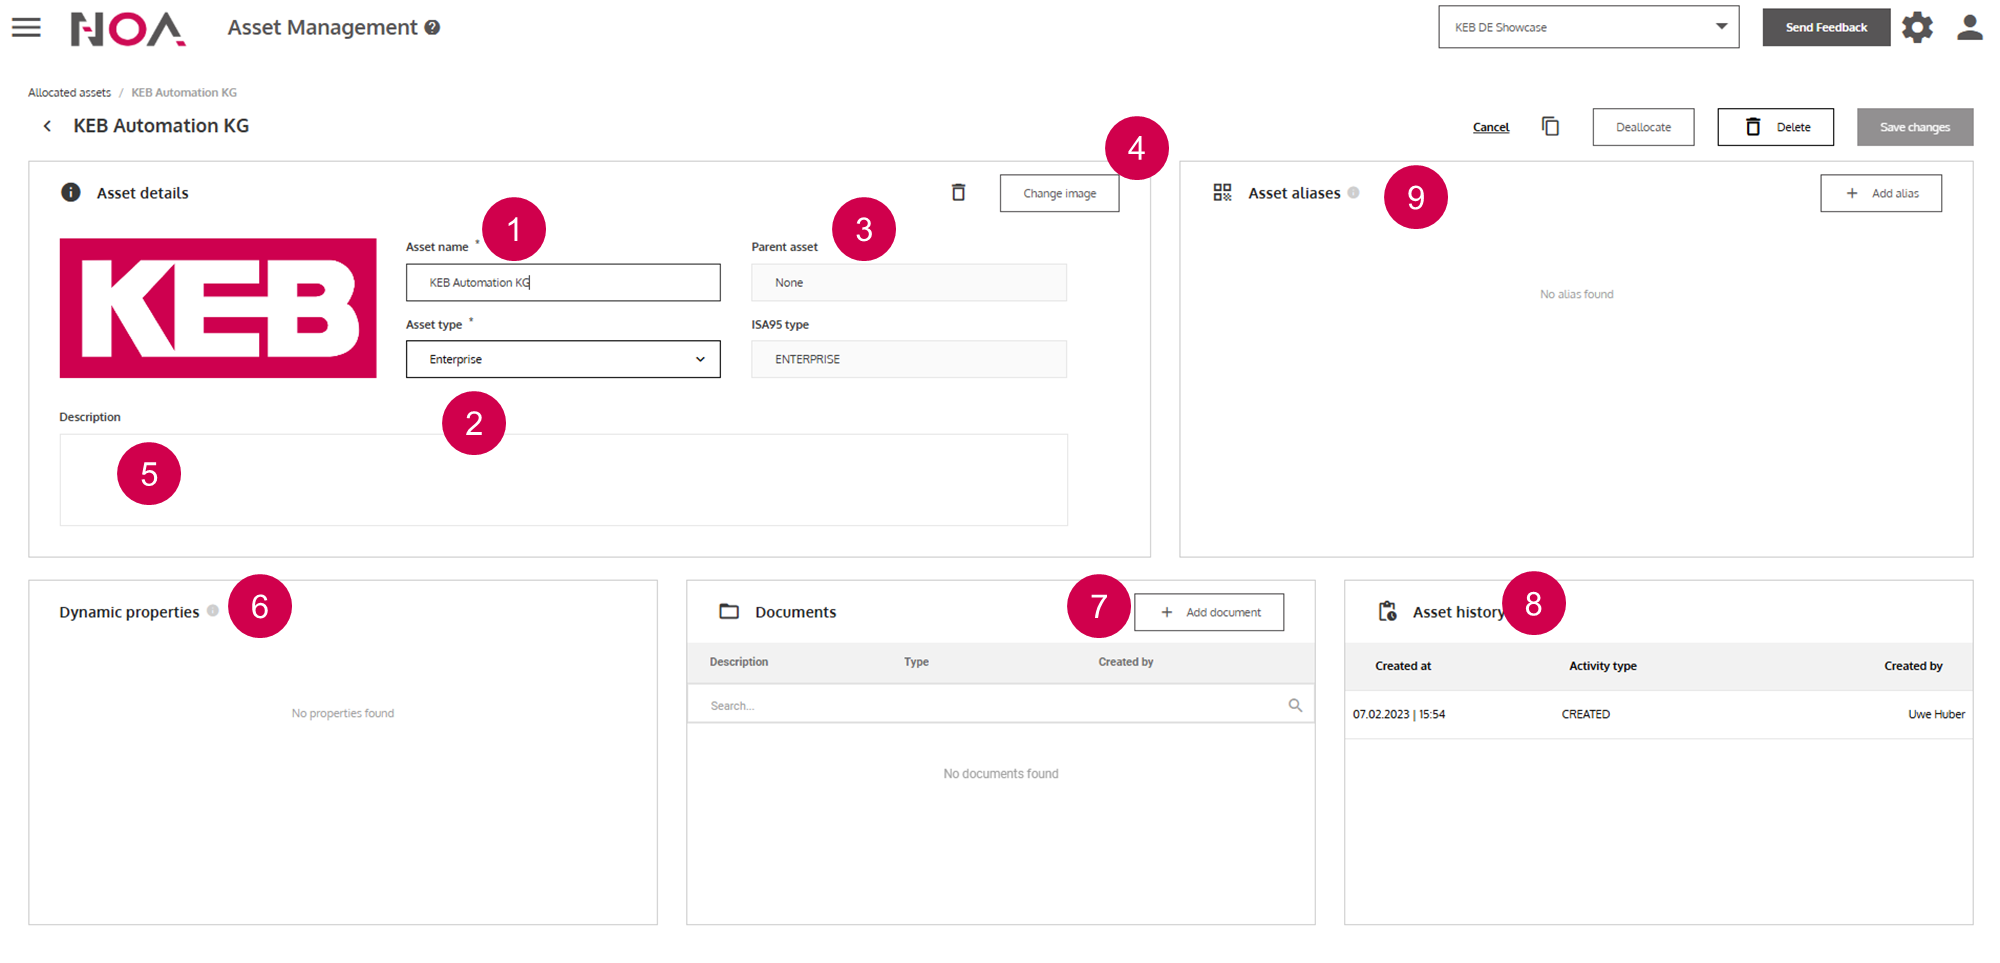Open settings gear icon
This screenshot has width=2000, height=963.
click(1917, 27)
